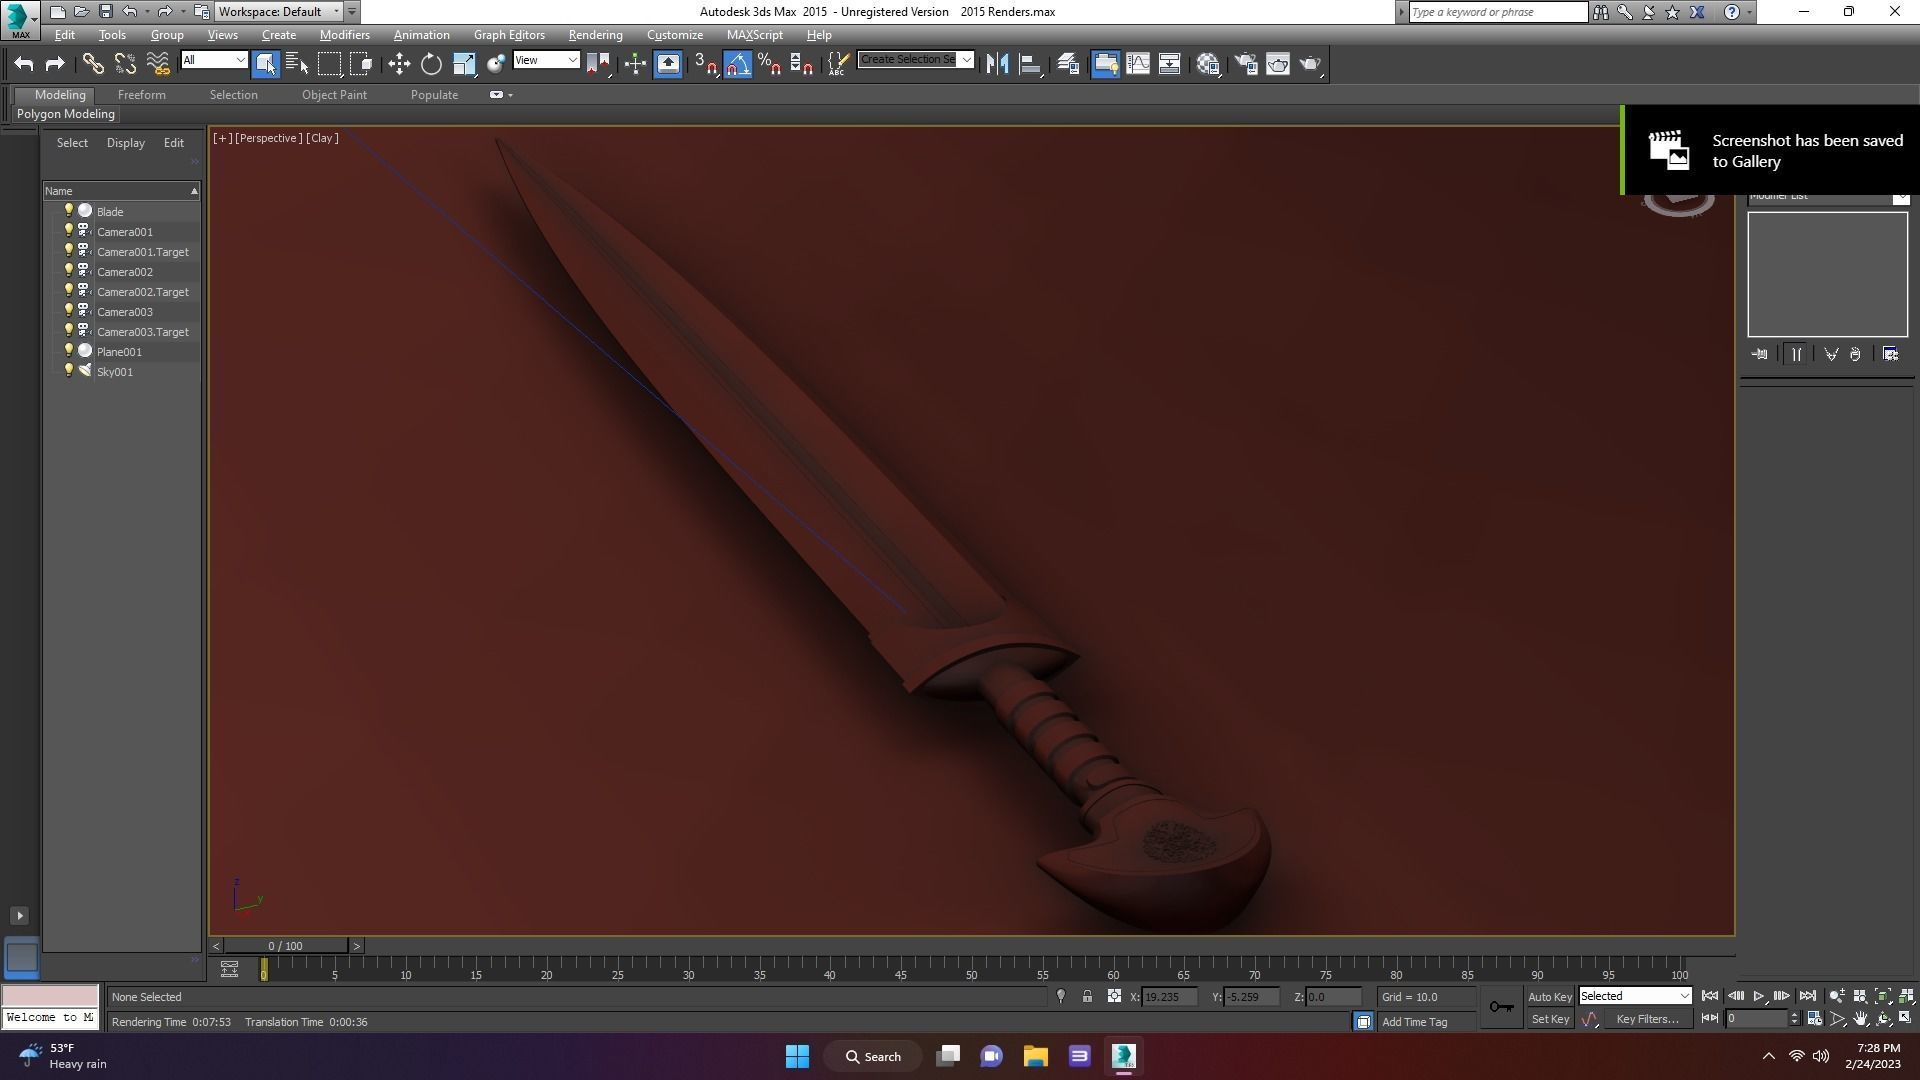Toggle visibility bulb for Blade object

click(69, 211)
